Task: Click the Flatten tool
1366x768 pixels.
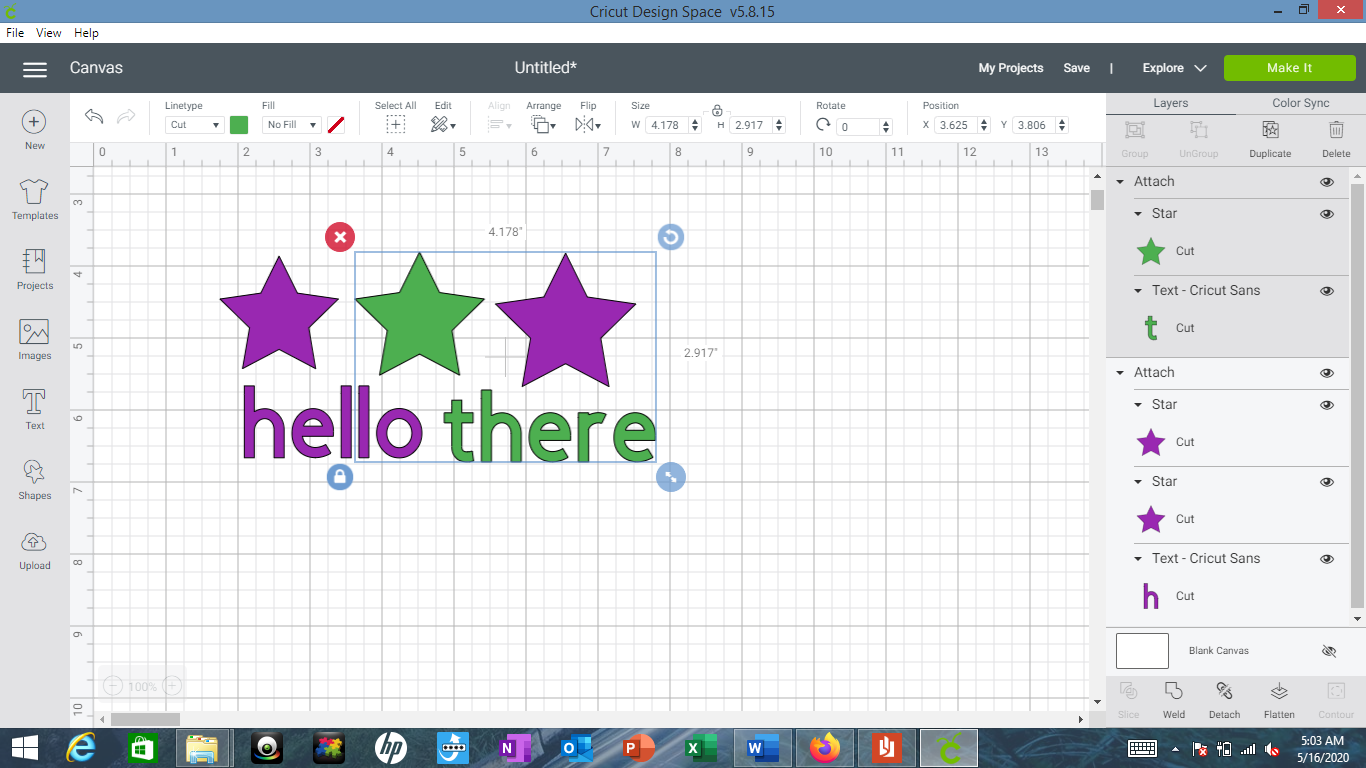Action: [x=1279, y=699]
